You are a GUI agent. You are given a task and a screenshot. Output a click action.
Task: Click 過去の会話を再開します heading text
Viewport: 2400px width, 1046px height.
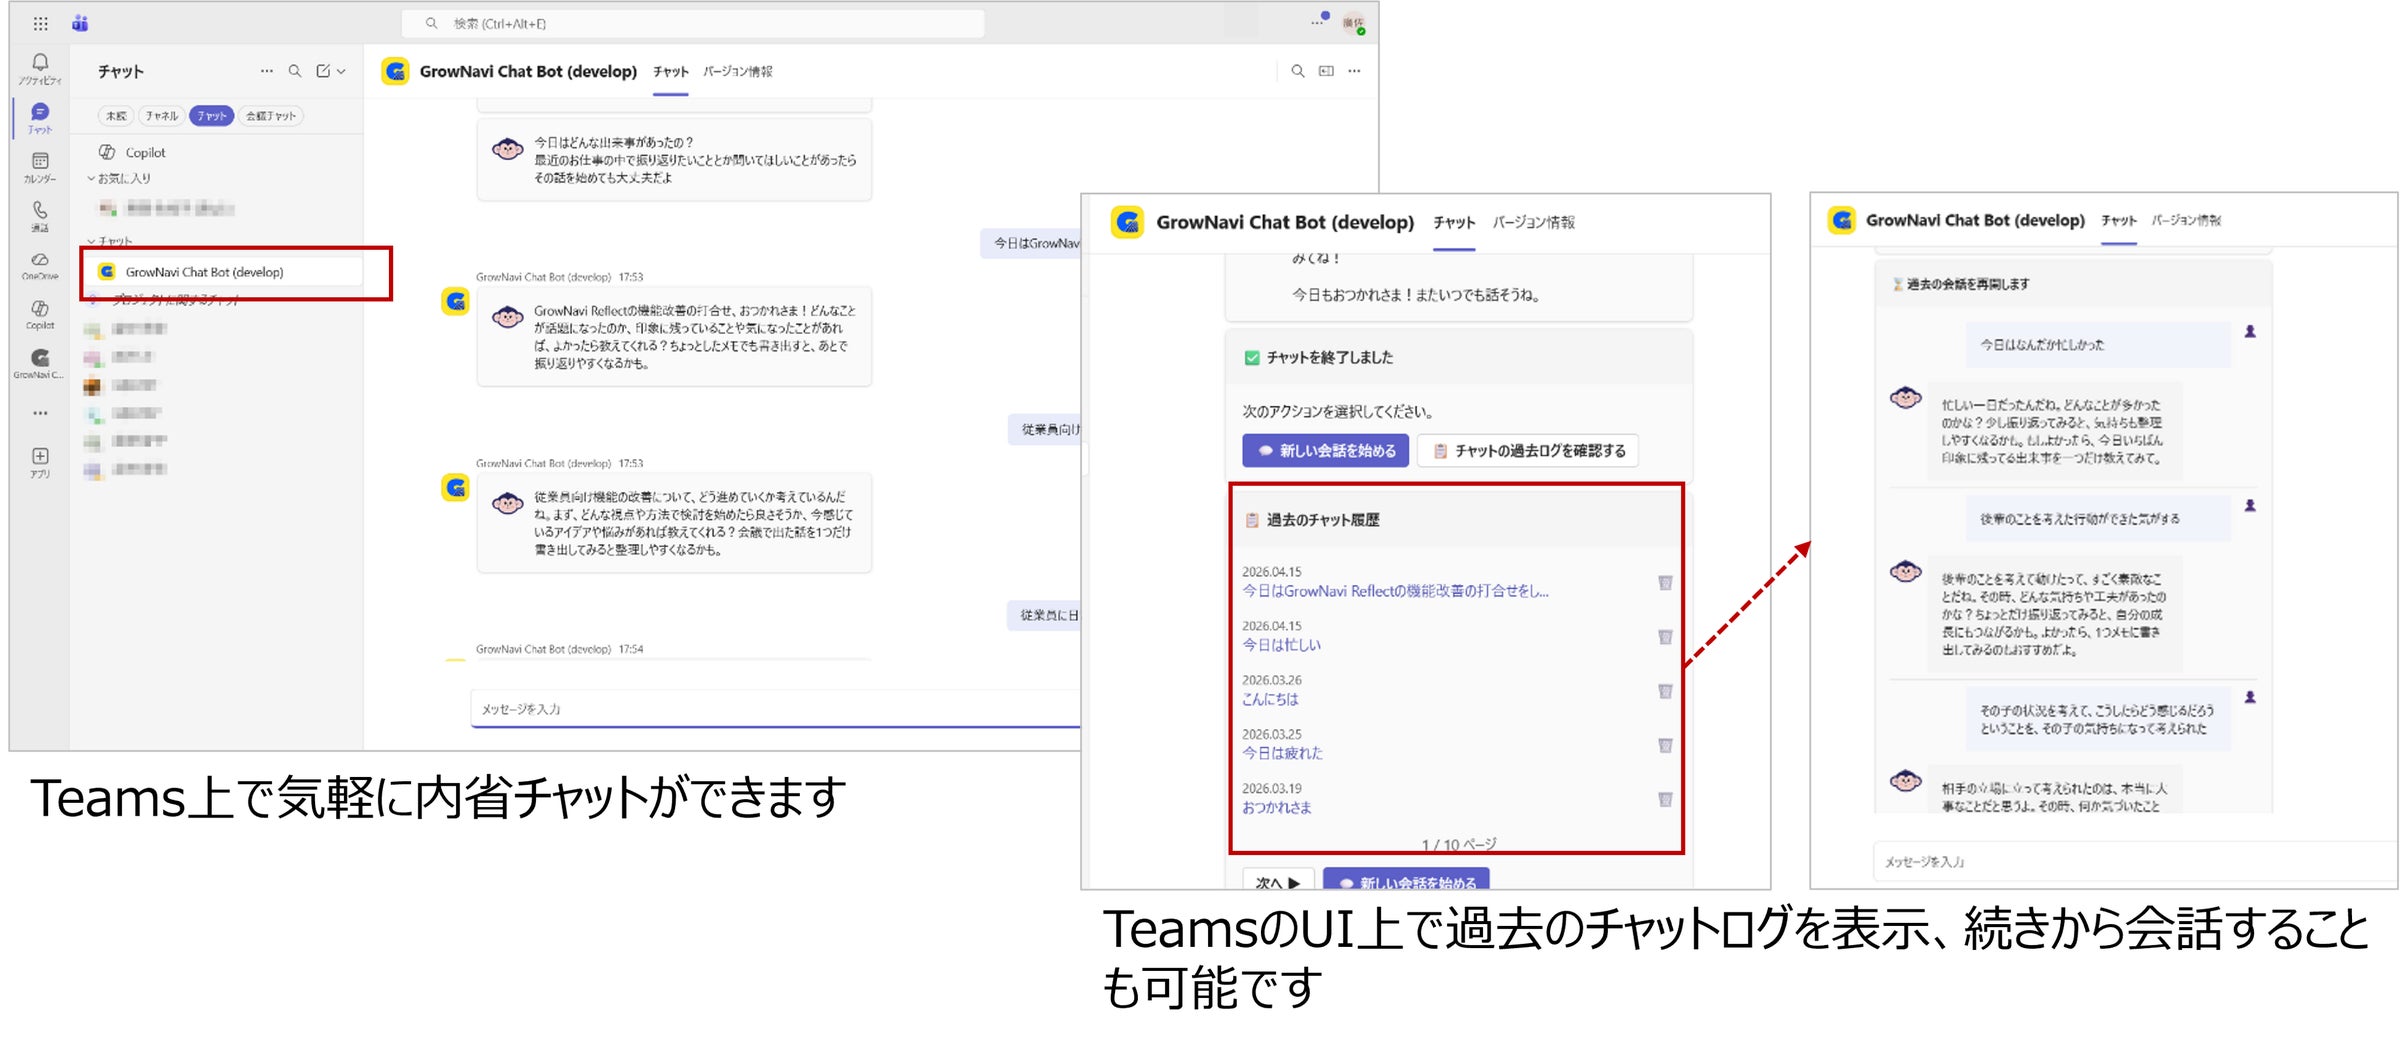pyautogui.click(x=1968, y=284)
